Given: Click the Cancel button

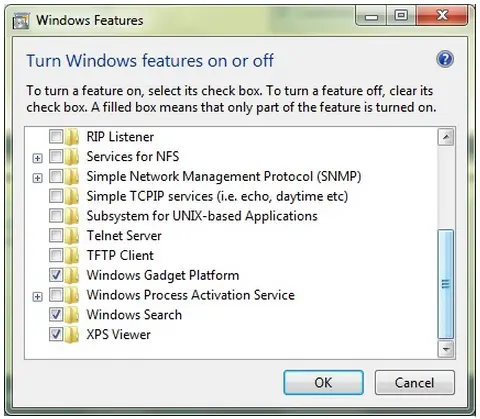Looking at the screenshot, I should pyautogui.click(x=414, y=382).
